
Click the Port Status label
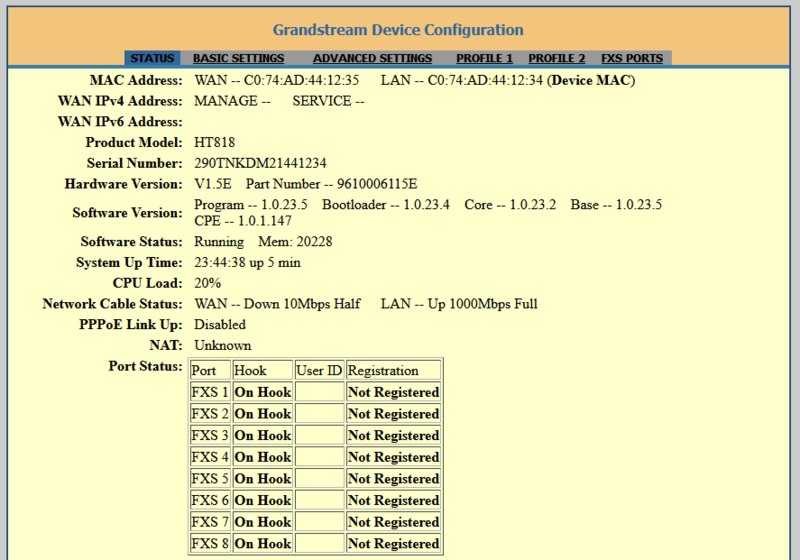145,366
